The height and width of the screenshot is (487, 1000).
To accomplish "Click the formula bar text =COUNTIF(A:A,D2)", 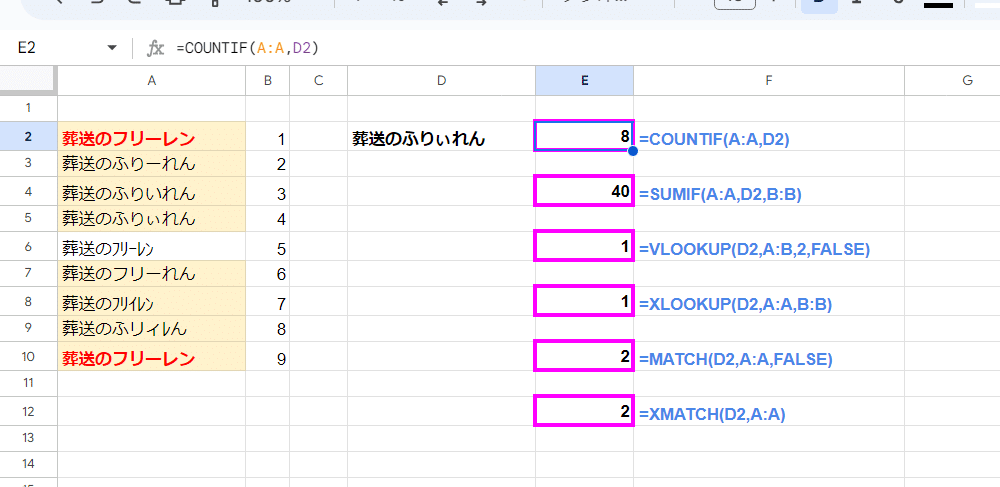I will pos(247,48).
